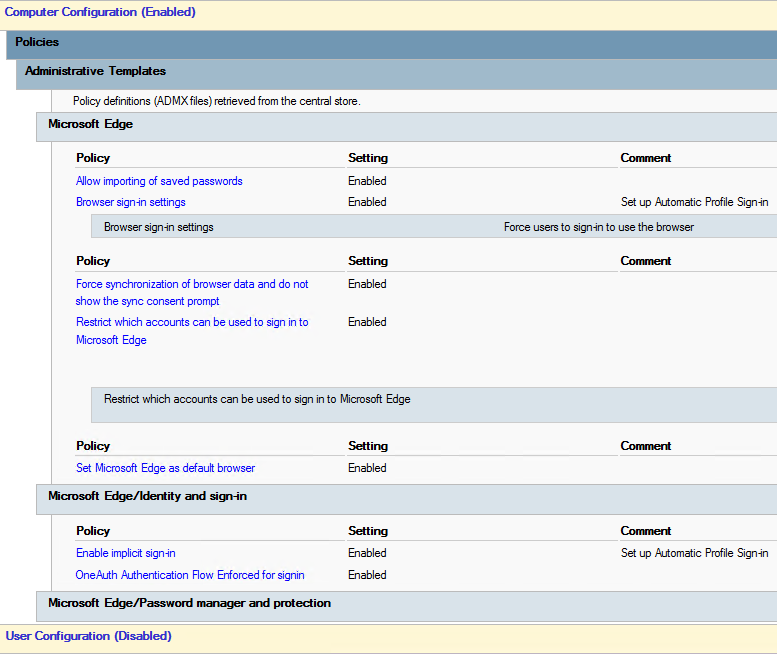Click the Setting column header in Identity and sign-in table

[x=368, y=531]
